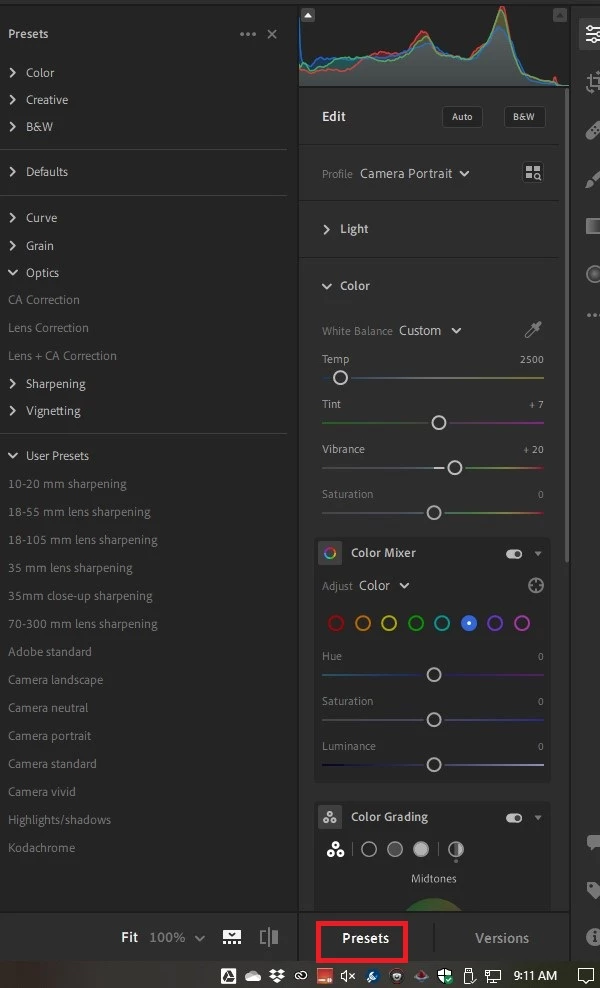This screenshot has height=988, width=600.
Task: Select the purple color in Color Mixer
Action: pos(495,623)
